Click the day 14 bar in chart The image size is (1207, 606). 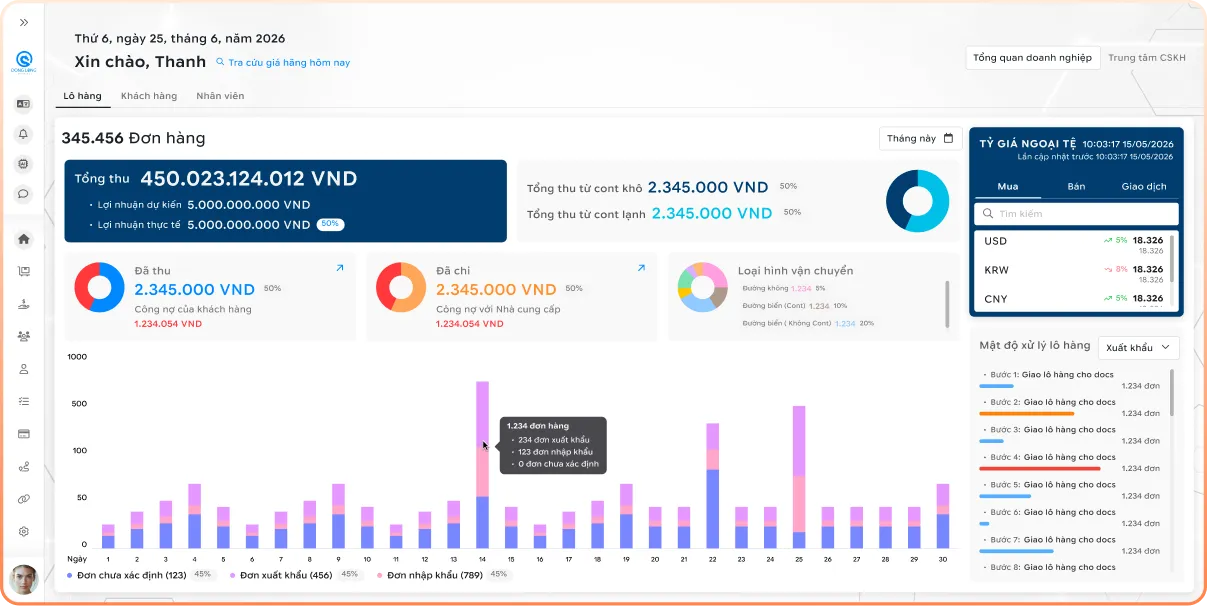tap(482, 464)
